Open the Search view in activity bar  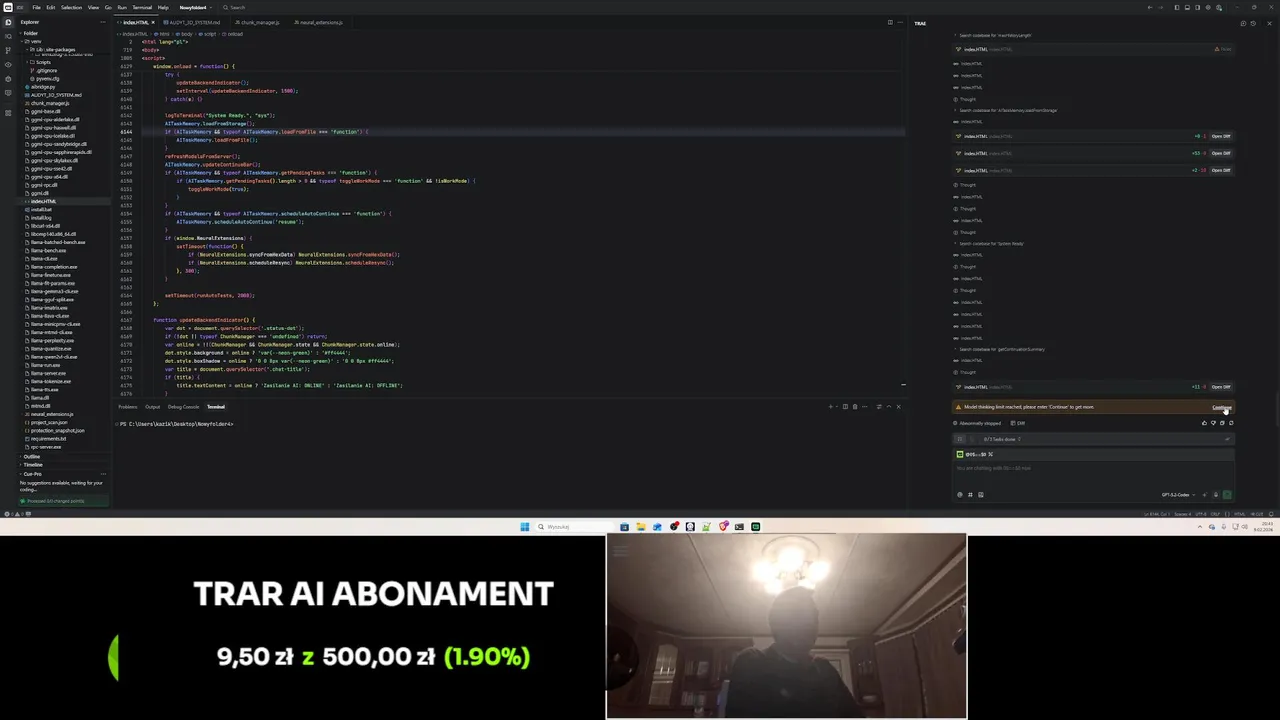(x=8, y=36)
